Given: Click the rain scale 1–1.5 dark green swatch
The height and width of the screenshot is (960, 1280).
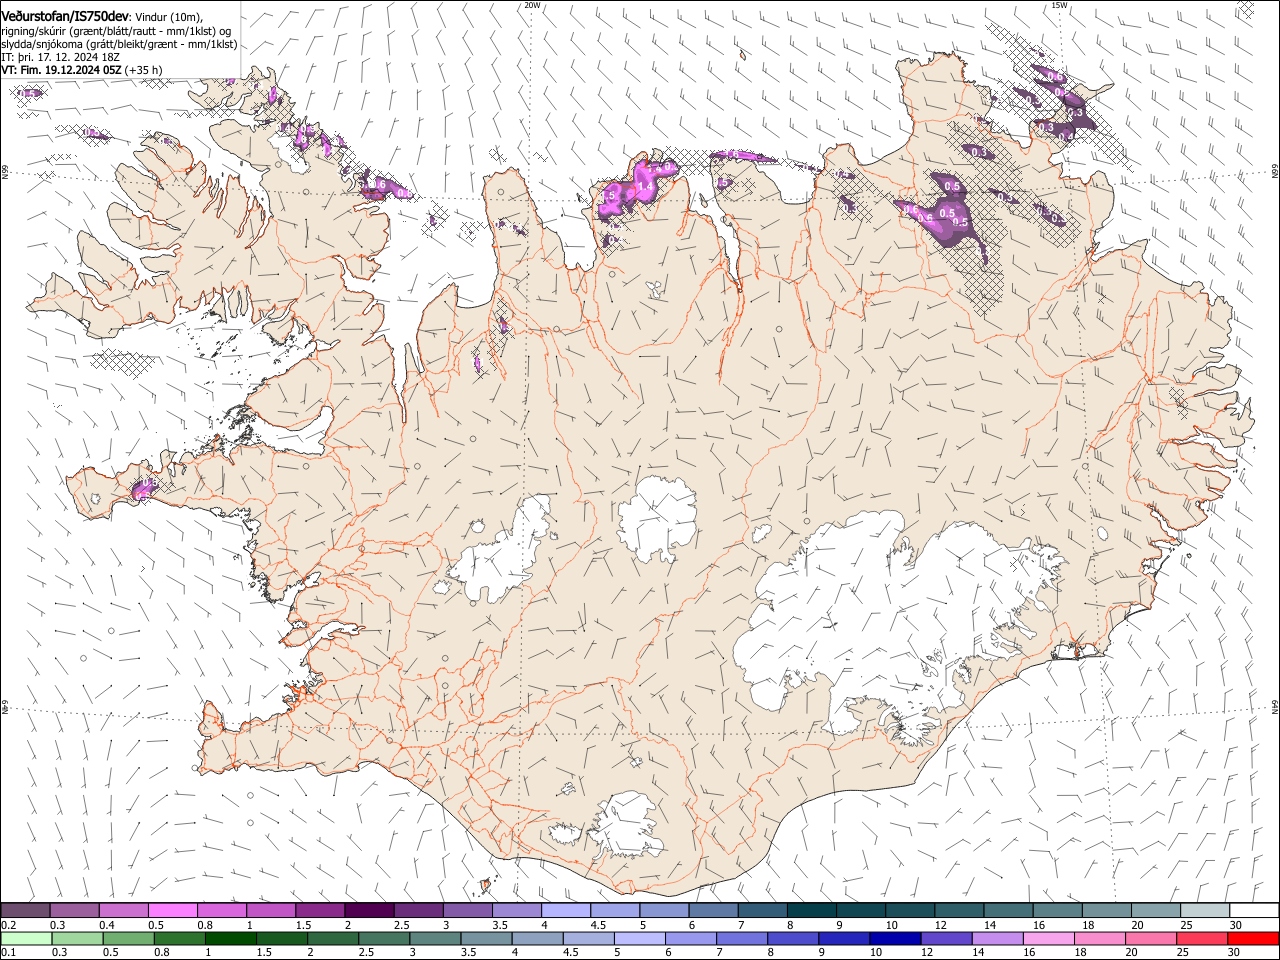Looking at the screenshot, I should (231, 938).
